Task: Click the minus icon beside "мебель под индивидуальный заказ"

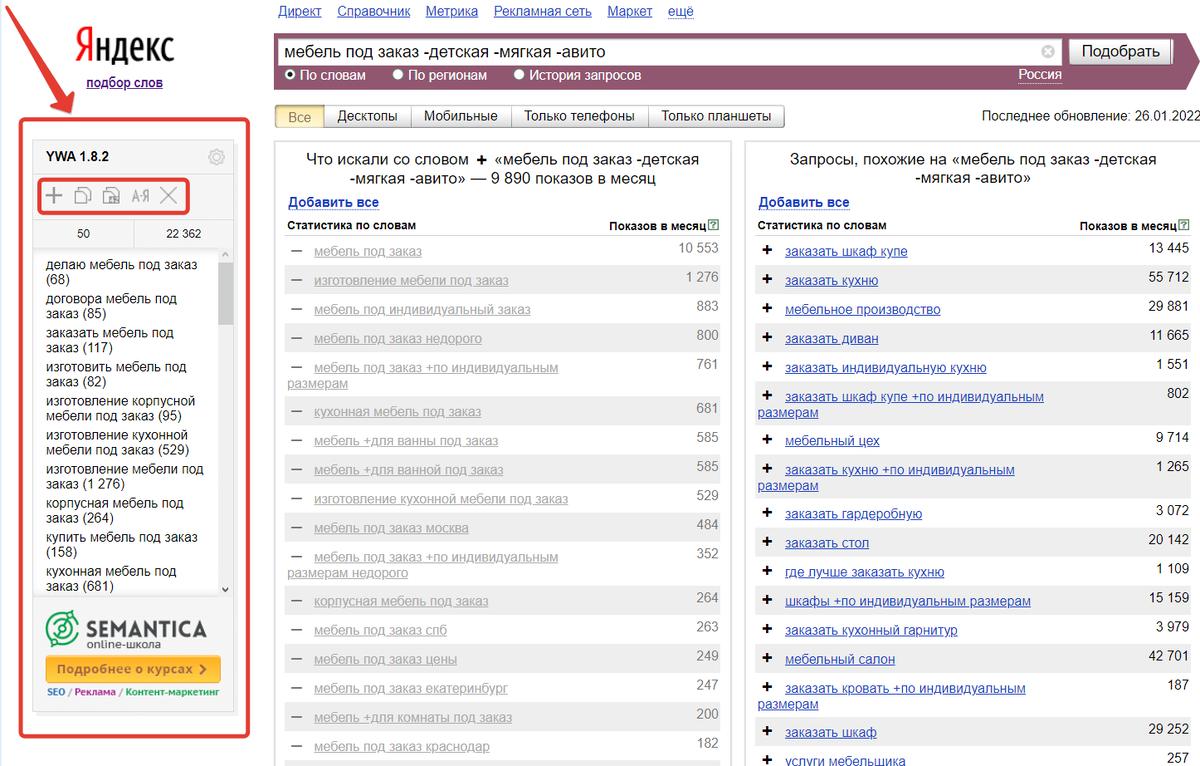Action: (297, 309)
